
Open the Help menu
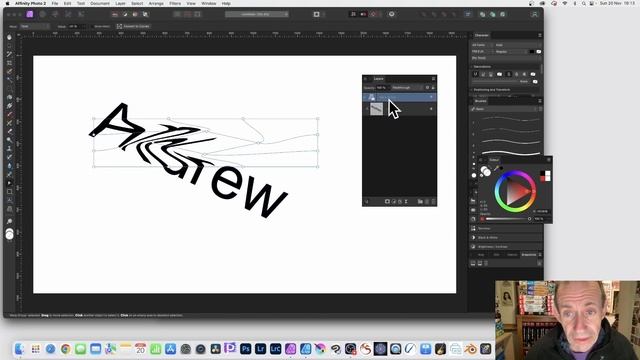(226, 3)
